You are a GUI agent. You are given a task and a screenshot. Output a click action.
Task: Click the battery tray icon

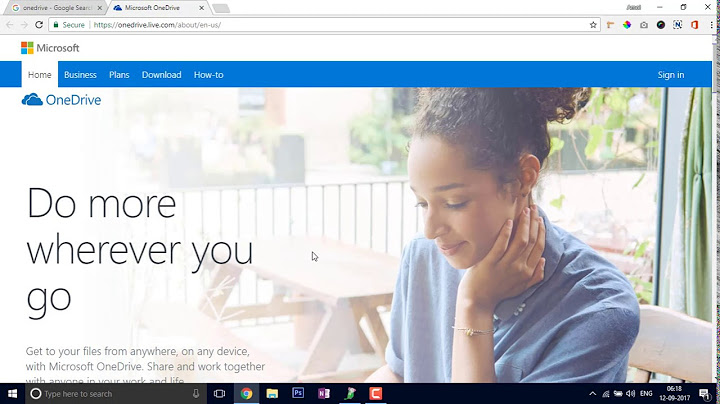coord(618,393)
